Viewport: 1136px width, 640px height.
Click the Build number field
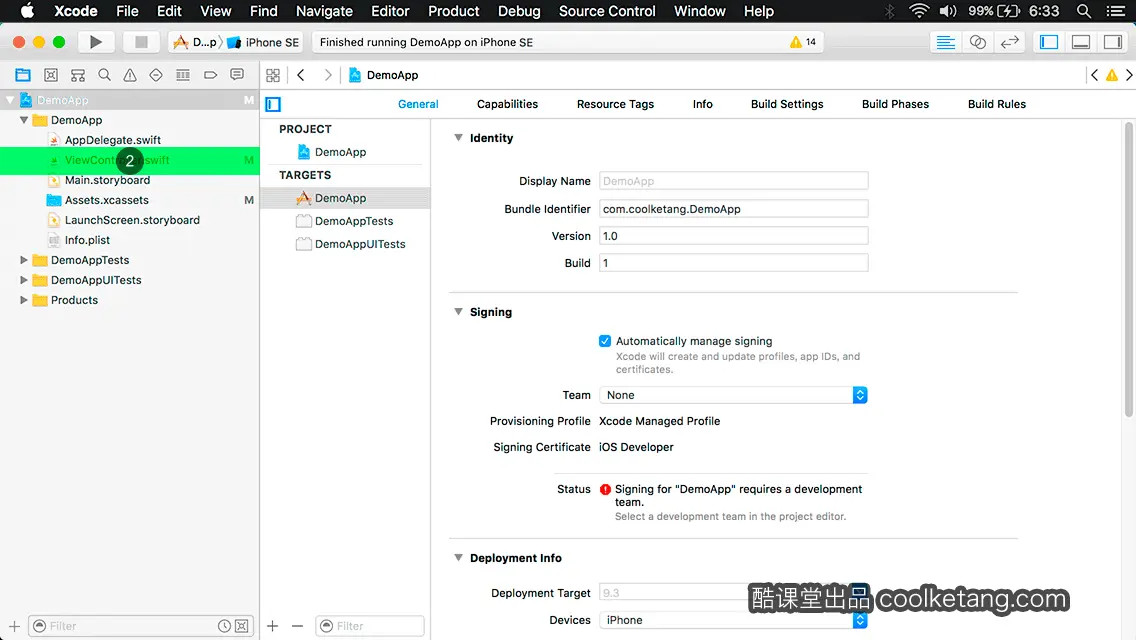coord(733,262)
